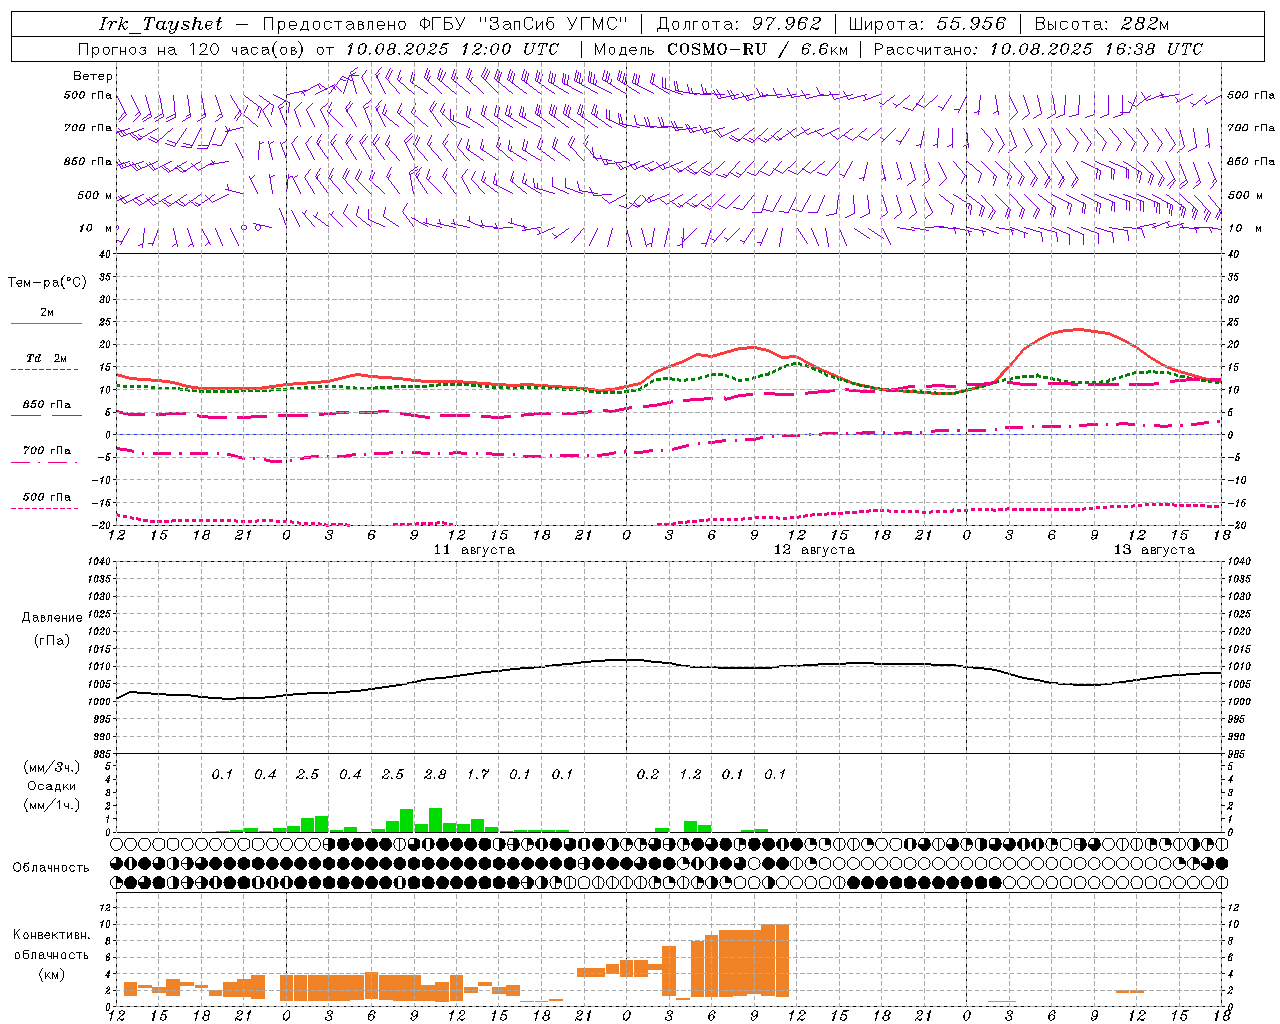Click the Irk_Tayshet station title

pyautogui.click(x=161, y=24)
